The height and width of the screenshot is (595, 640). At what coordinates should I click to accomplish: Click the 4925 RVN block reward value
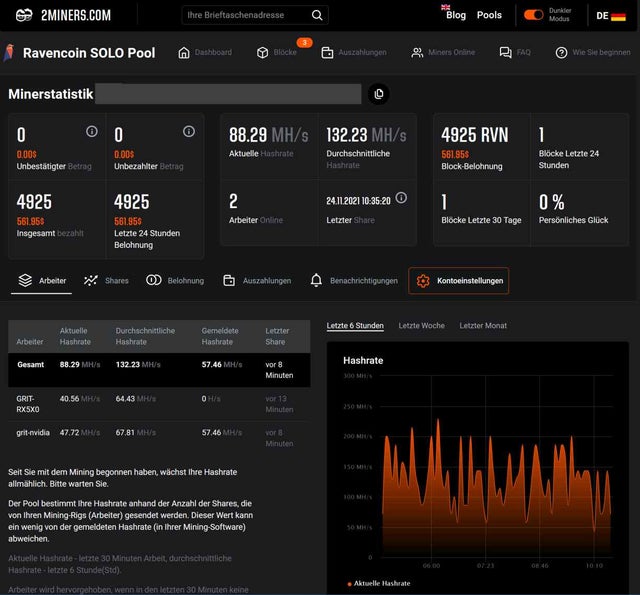475,135
